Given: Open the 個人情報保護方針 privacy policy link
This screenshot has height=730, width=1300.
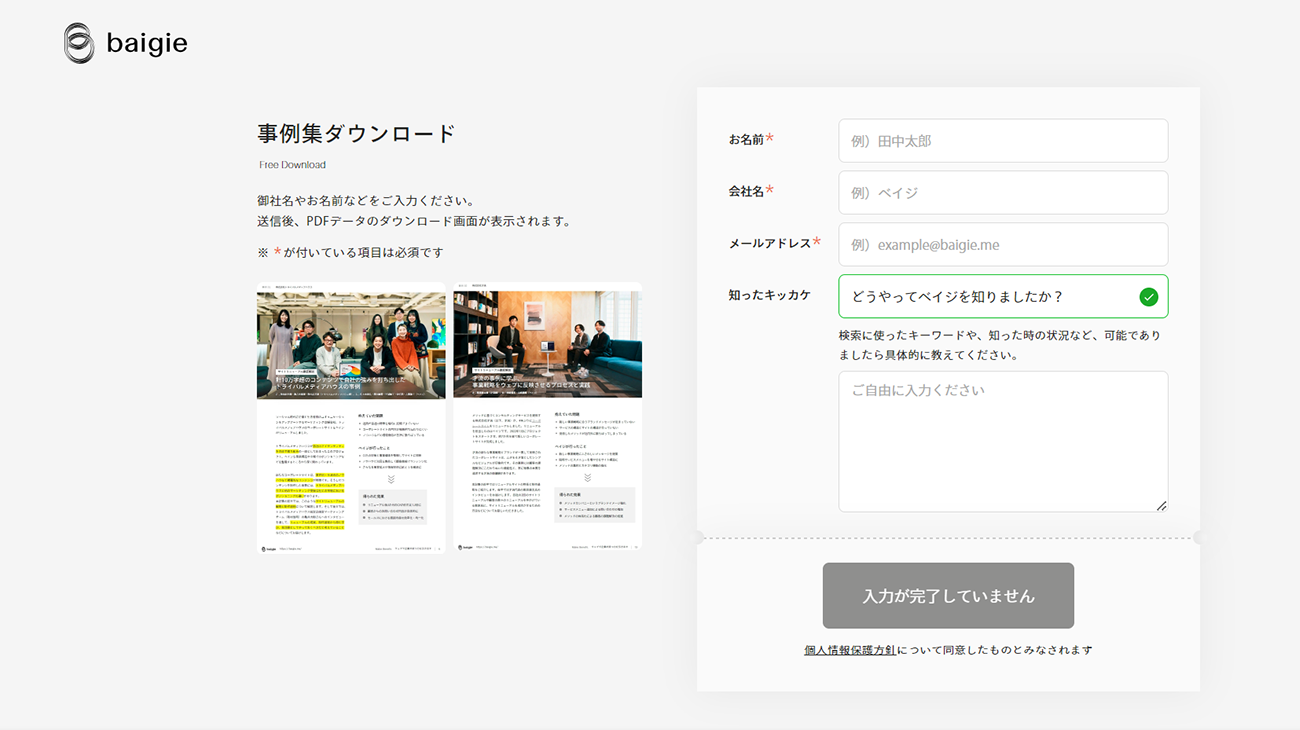Looking at the screenshot, I should 849,649.
